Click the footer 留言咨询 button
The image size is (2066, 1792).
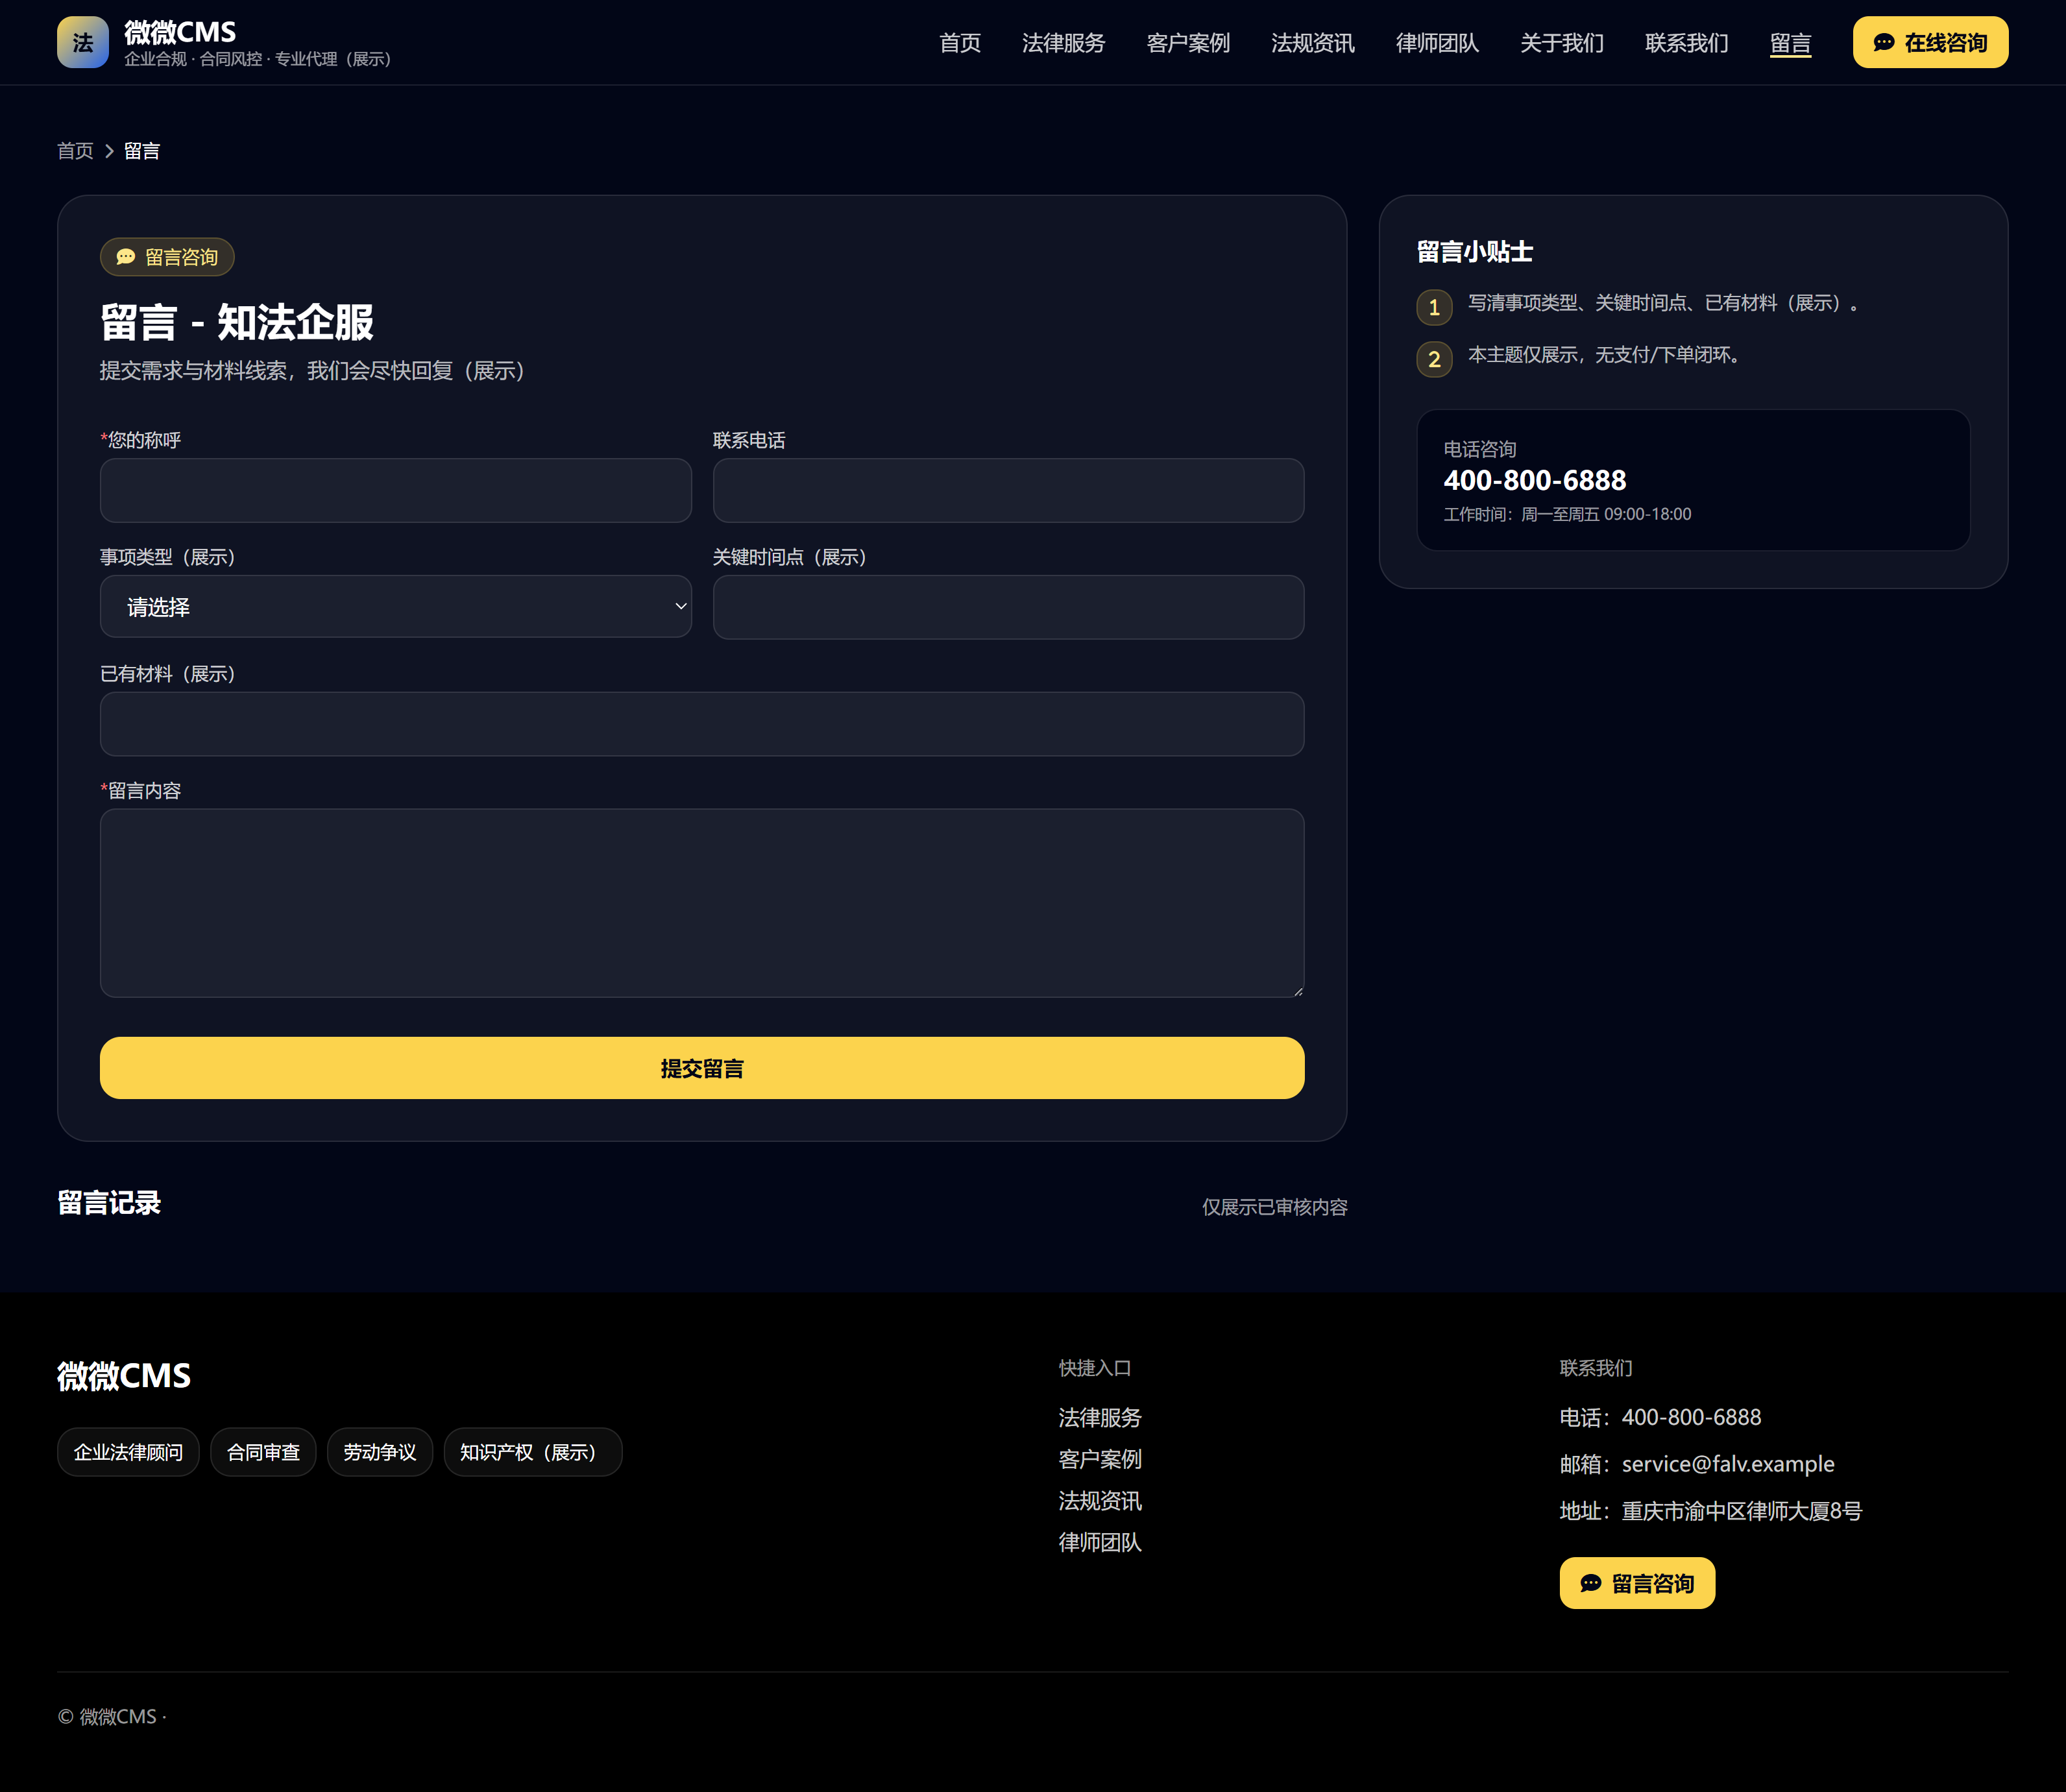point(1636,1583)
